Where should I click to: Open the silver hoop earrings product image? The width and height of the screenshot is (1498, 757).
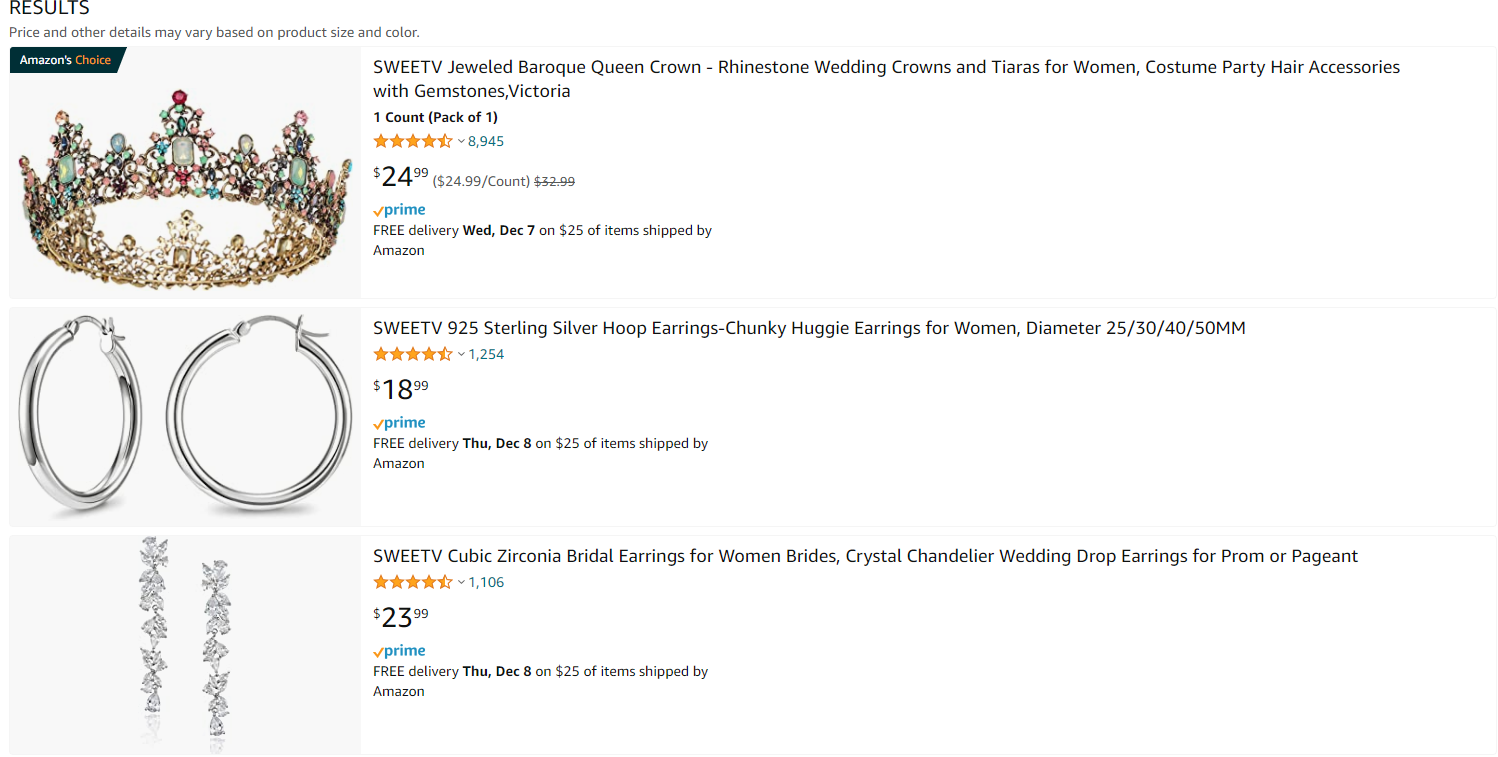185,417
